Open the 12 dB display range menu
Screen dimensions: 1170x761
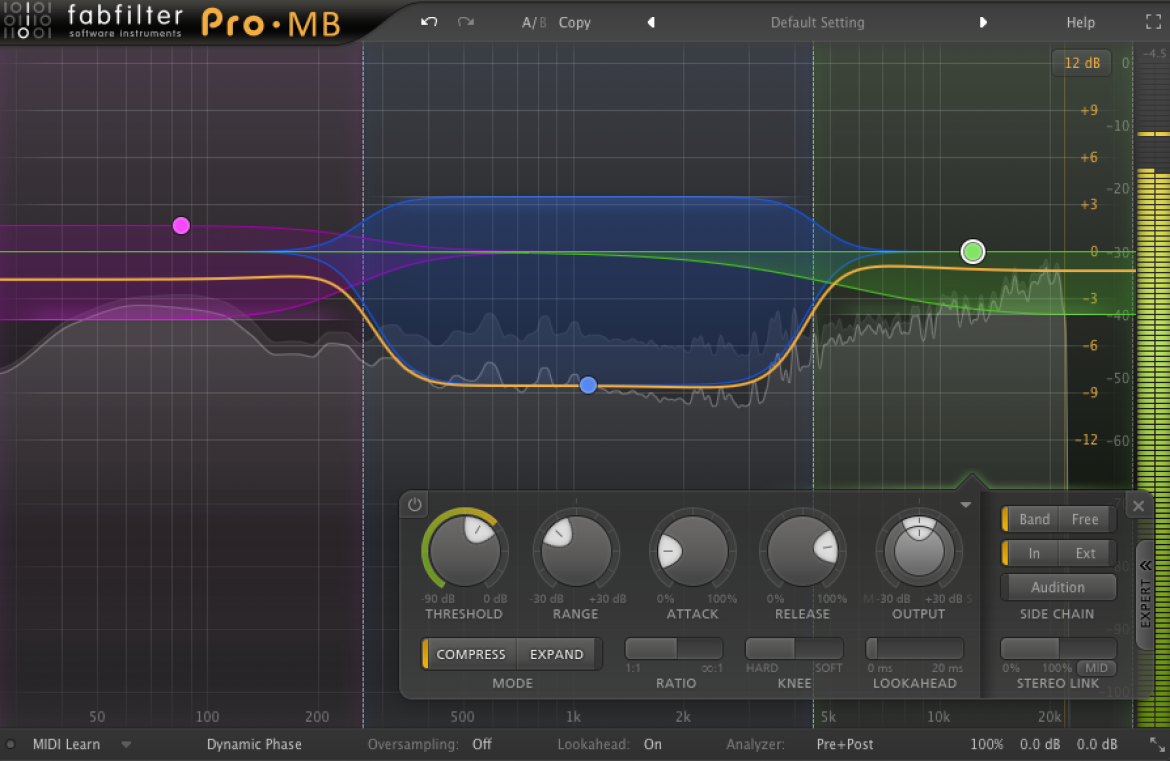coord(1082,63)
